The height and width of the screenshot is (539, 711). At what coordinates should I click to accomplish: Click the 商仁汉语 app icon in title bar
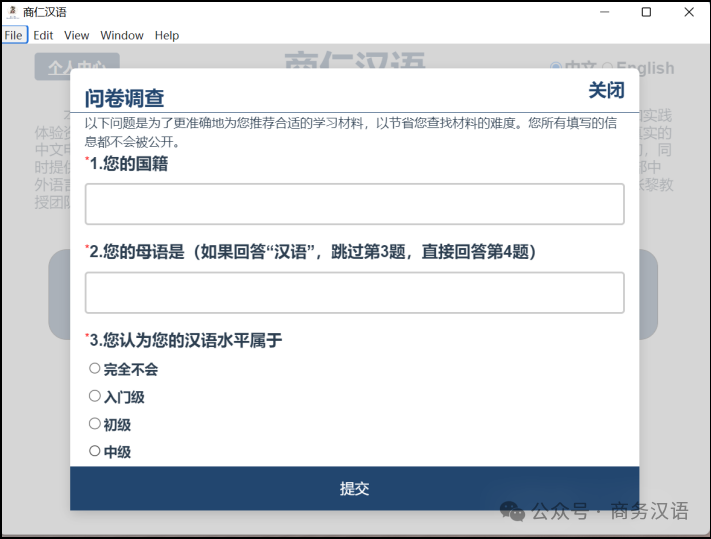click(x=11, y=12)
